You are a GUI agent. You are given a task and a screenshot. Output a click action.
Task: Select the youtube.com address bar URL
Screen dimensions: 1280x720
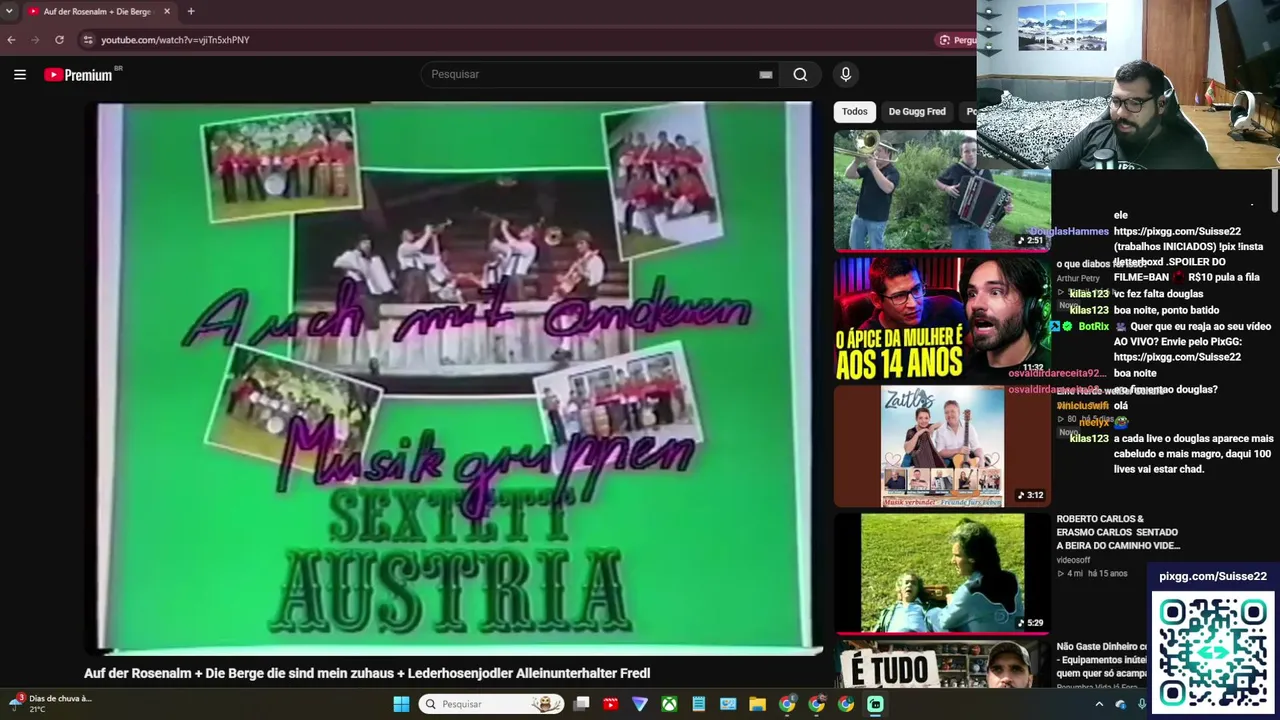point(175,40)
